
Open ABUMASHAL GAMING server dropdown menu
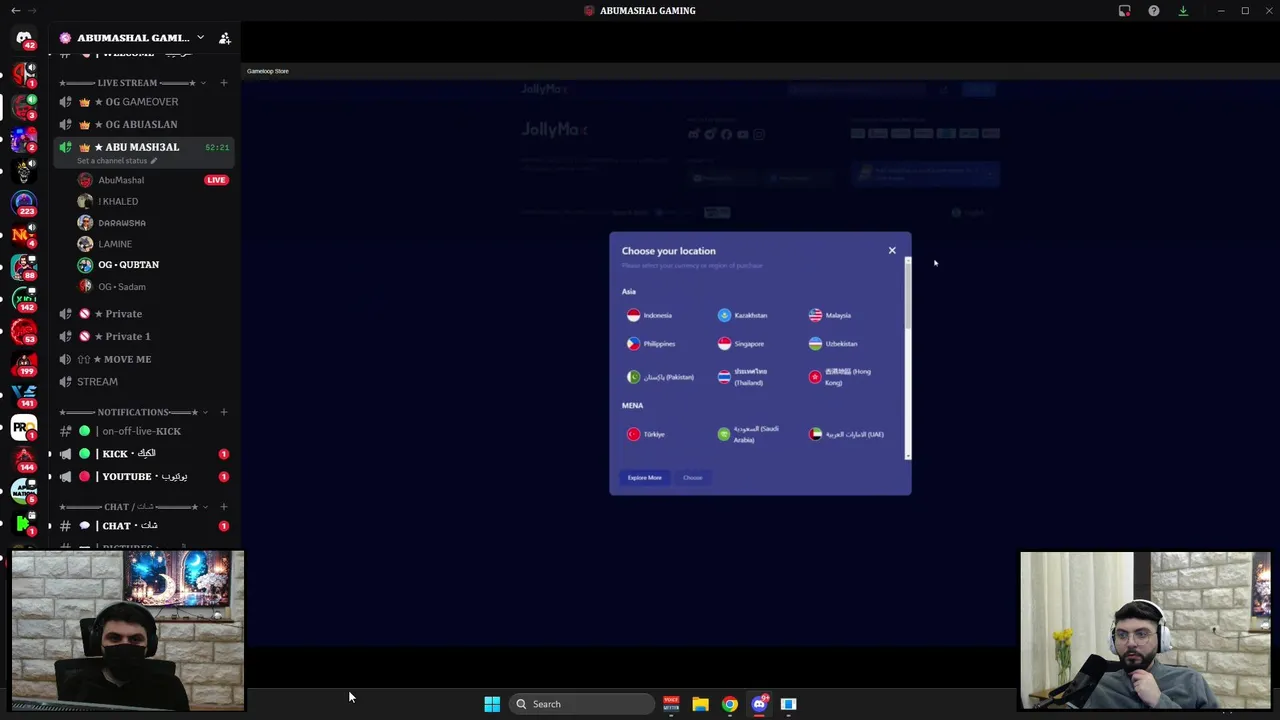(200, 38)
